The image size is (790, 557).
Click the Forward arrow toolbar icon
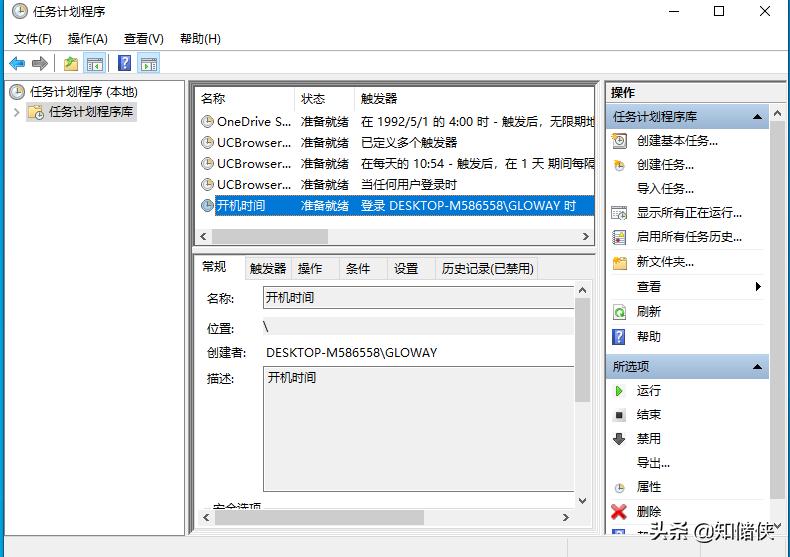40,63
